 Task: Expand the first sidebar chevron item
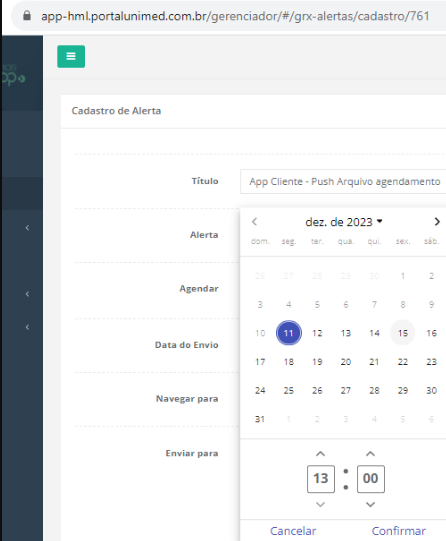point(27,228)
